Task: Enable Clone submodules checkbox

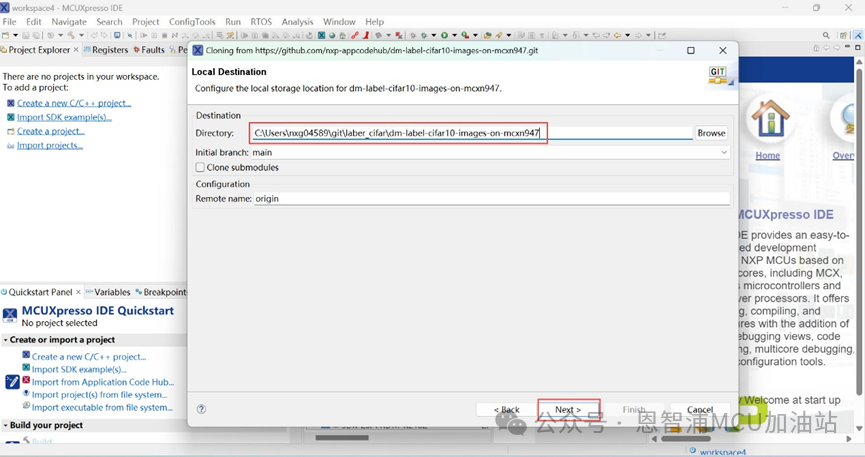Action: click(x=200, y=167)
